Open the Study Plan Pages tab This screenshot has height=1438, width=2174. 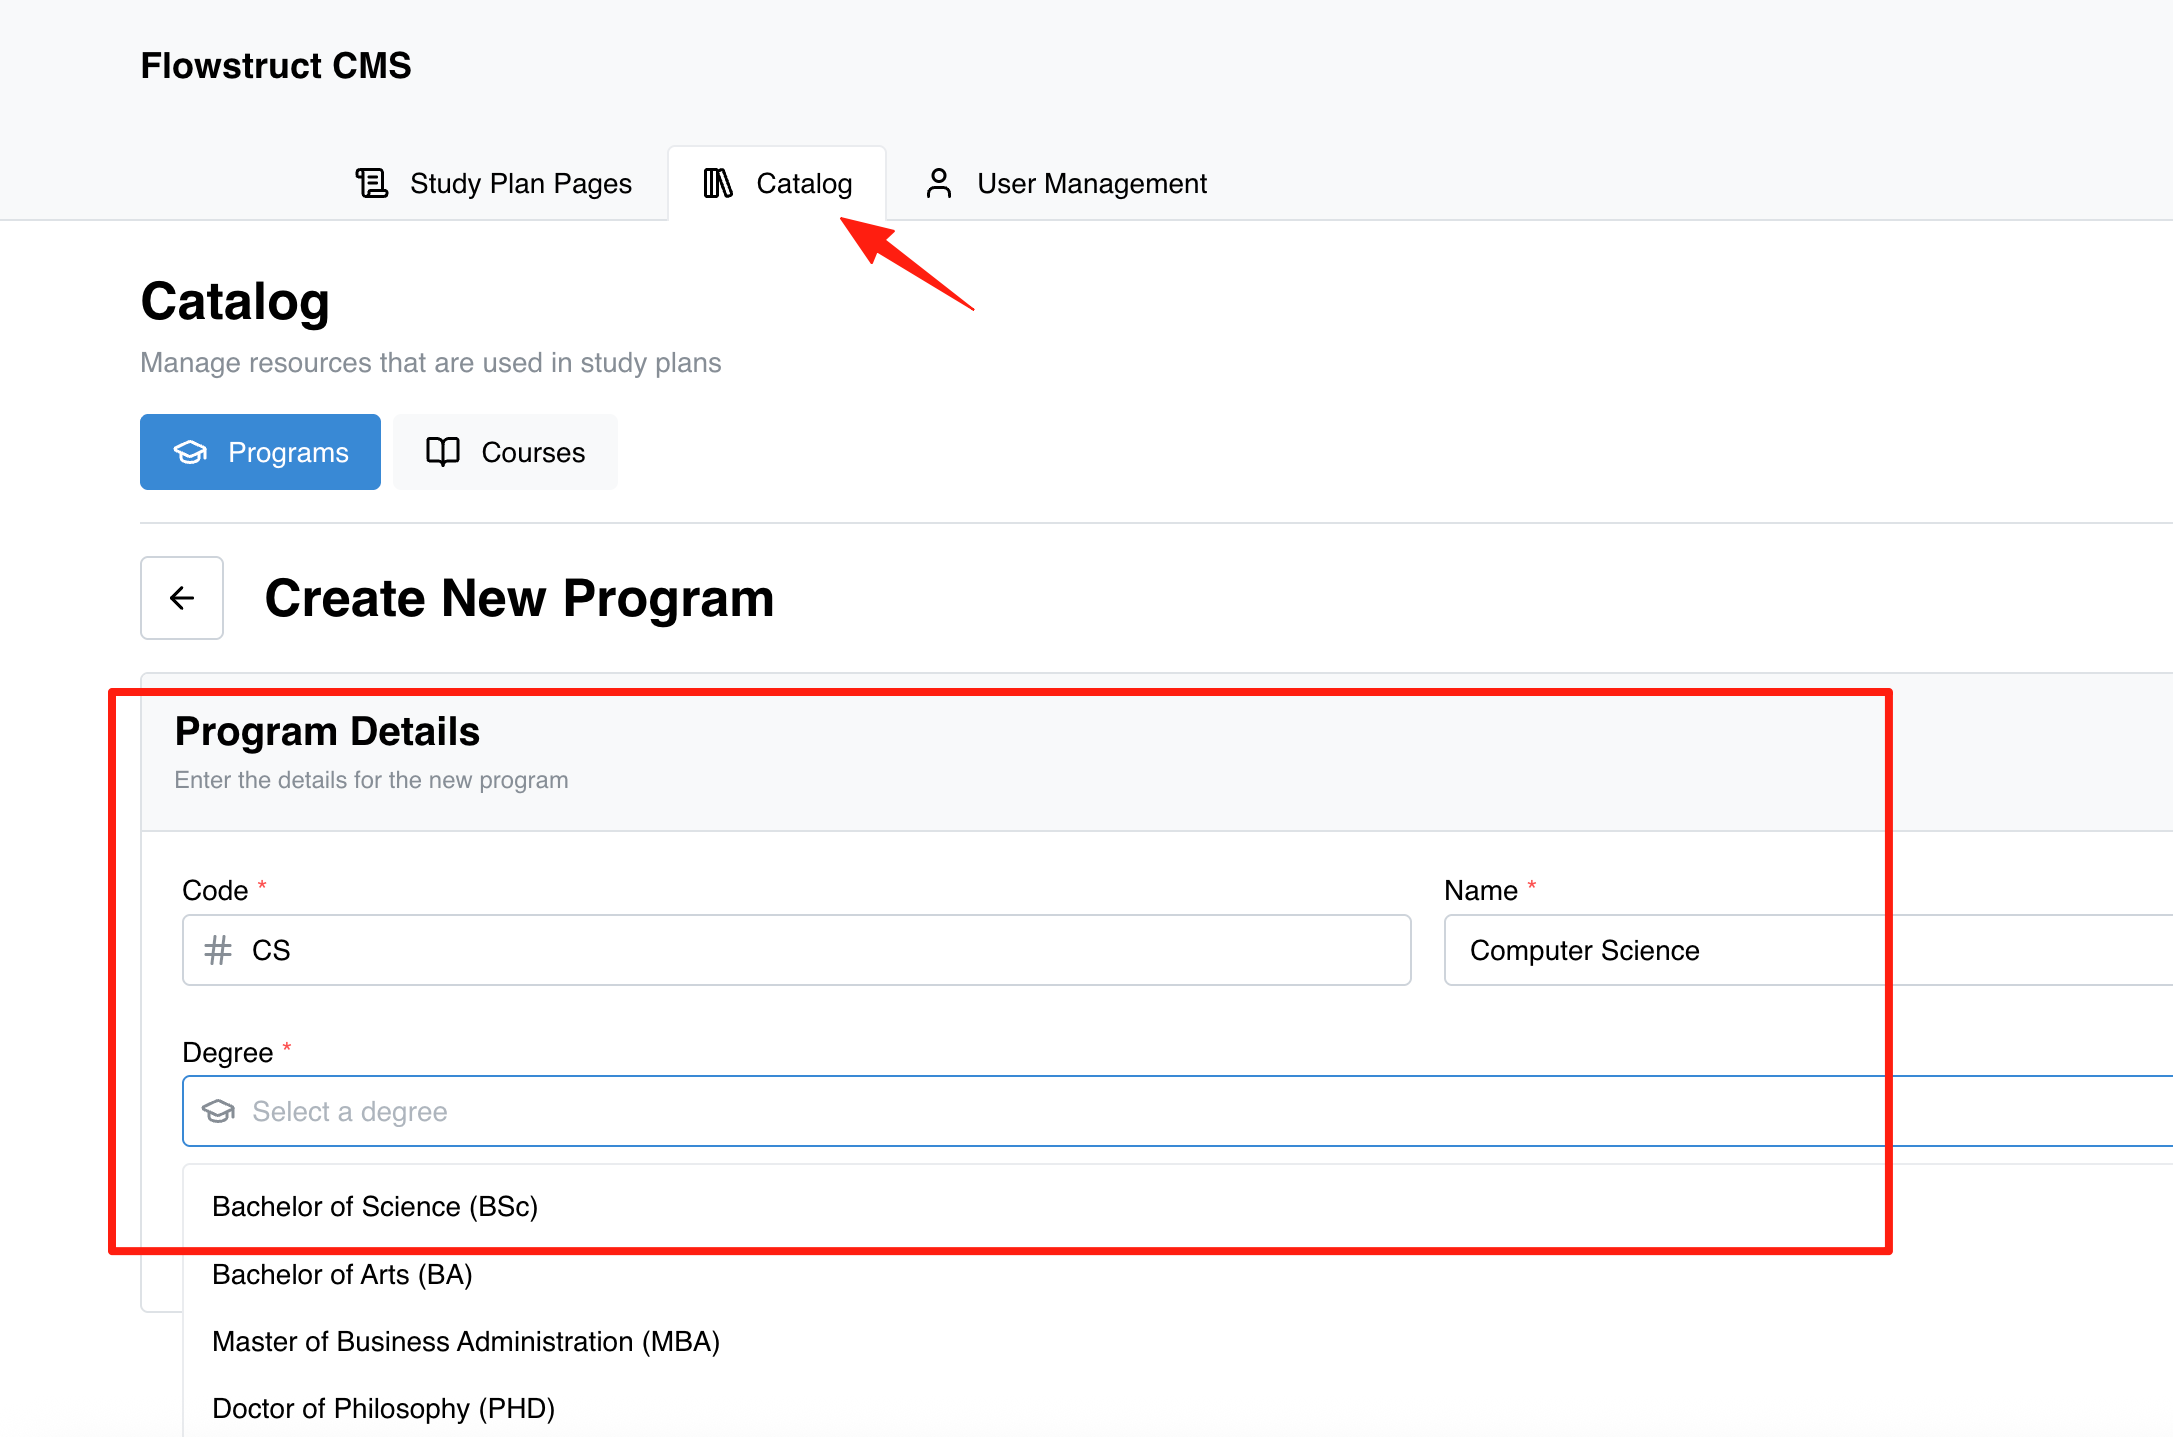click(494, 183)
